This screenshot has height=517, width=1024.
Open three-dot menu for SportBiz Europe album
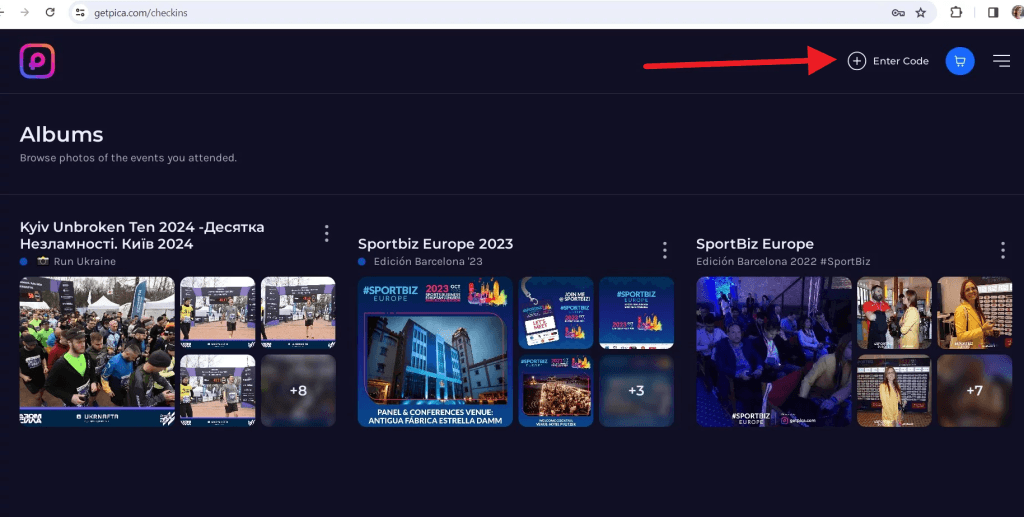click(1003, 250)
